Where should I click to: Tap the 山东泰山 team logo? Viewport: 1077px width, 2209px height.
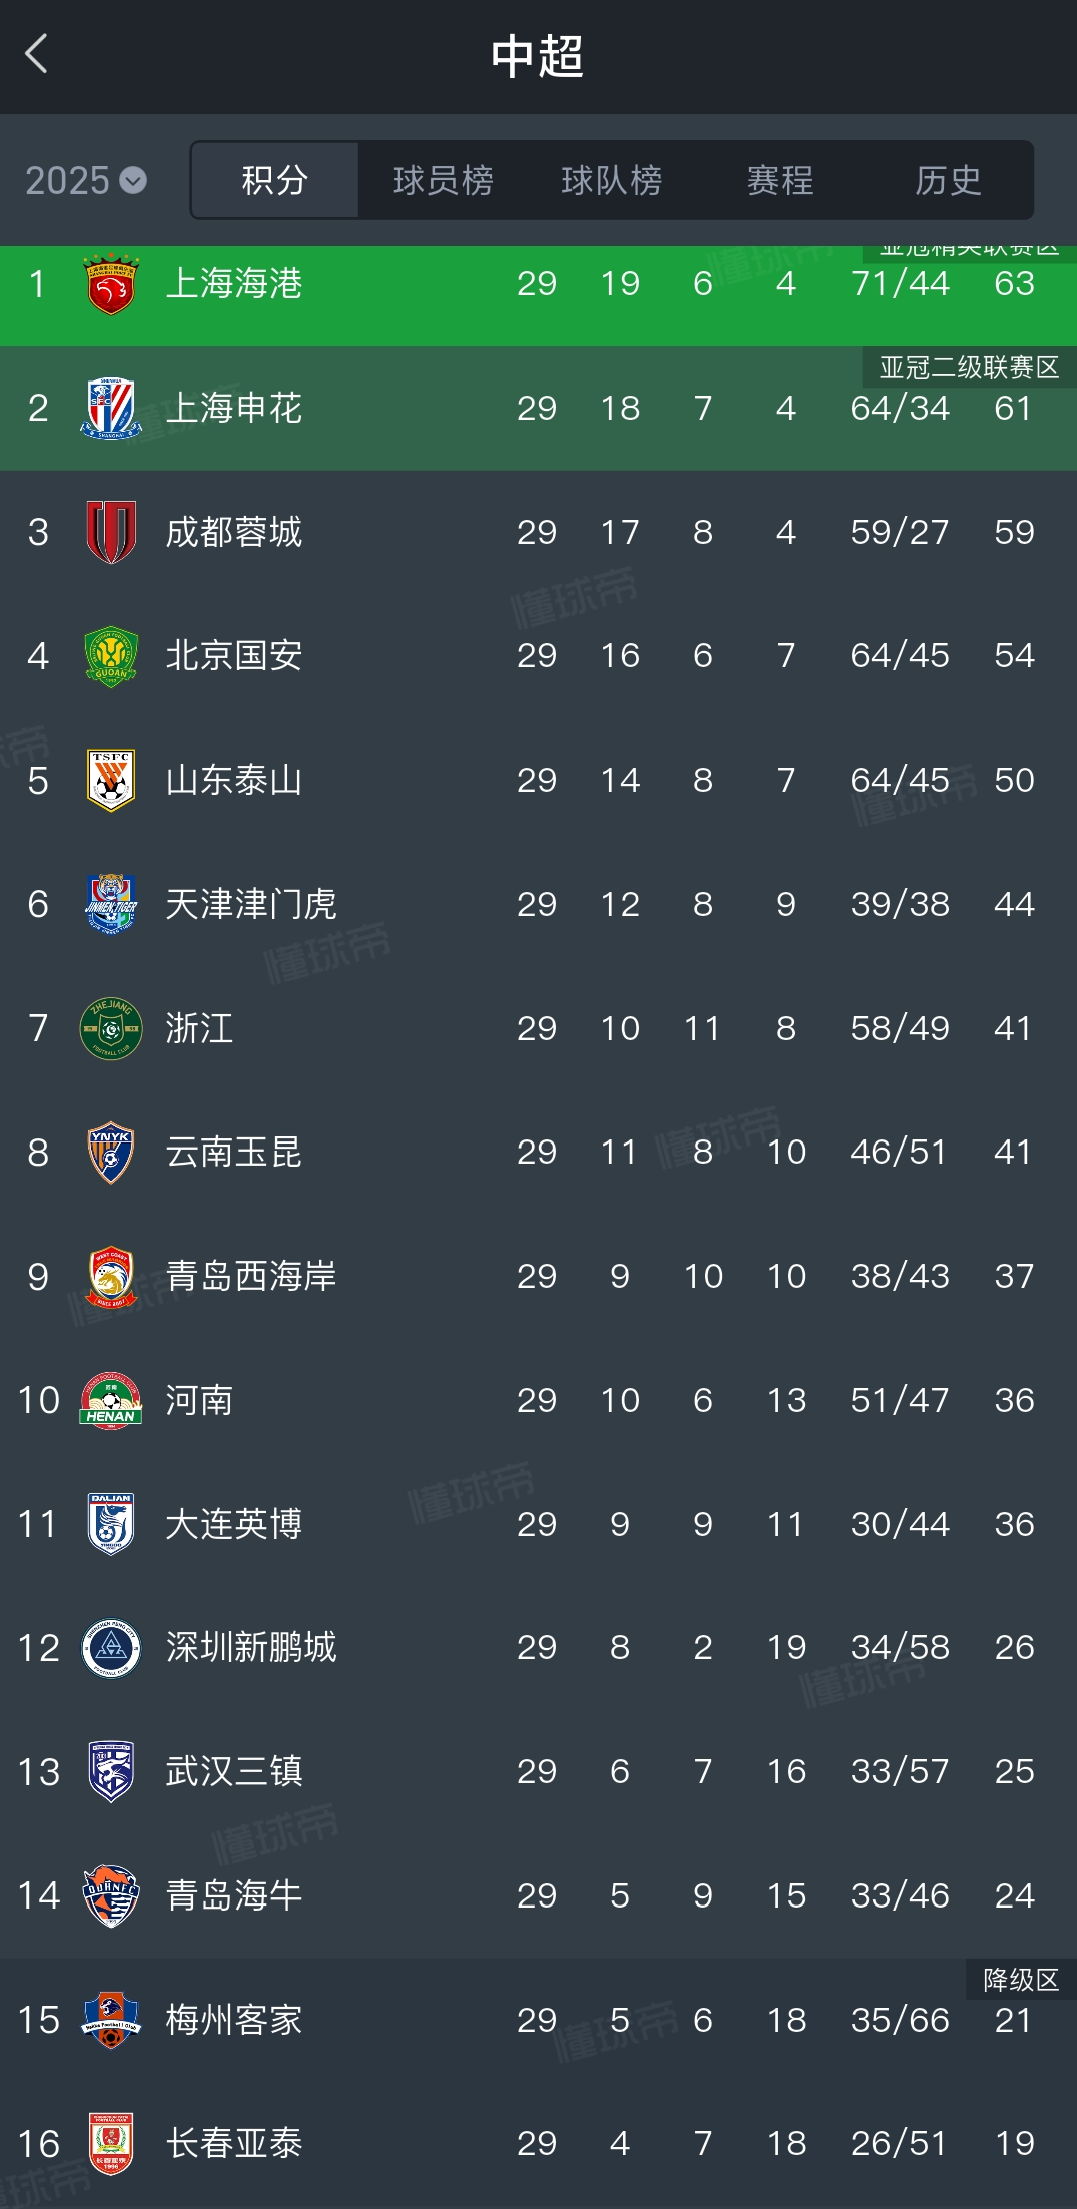pyautogui.click(x=111, y=780)
